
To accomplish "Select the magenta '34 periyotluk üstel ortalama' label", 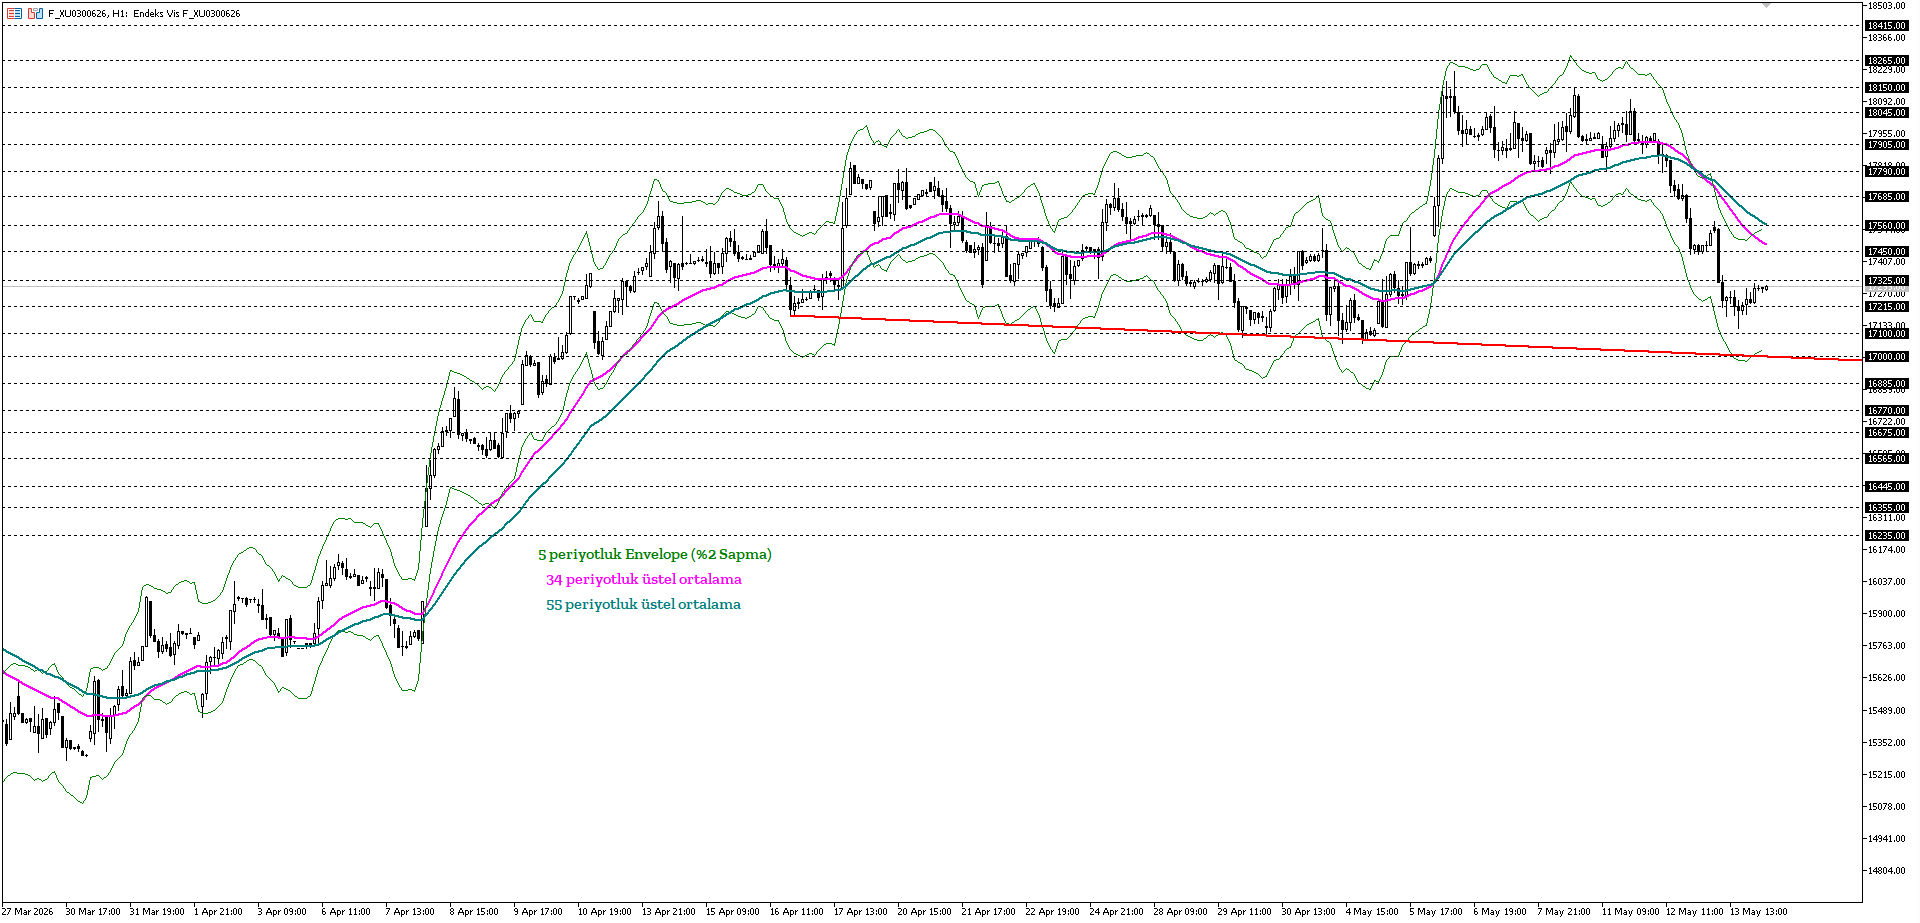I will [644, 579].
